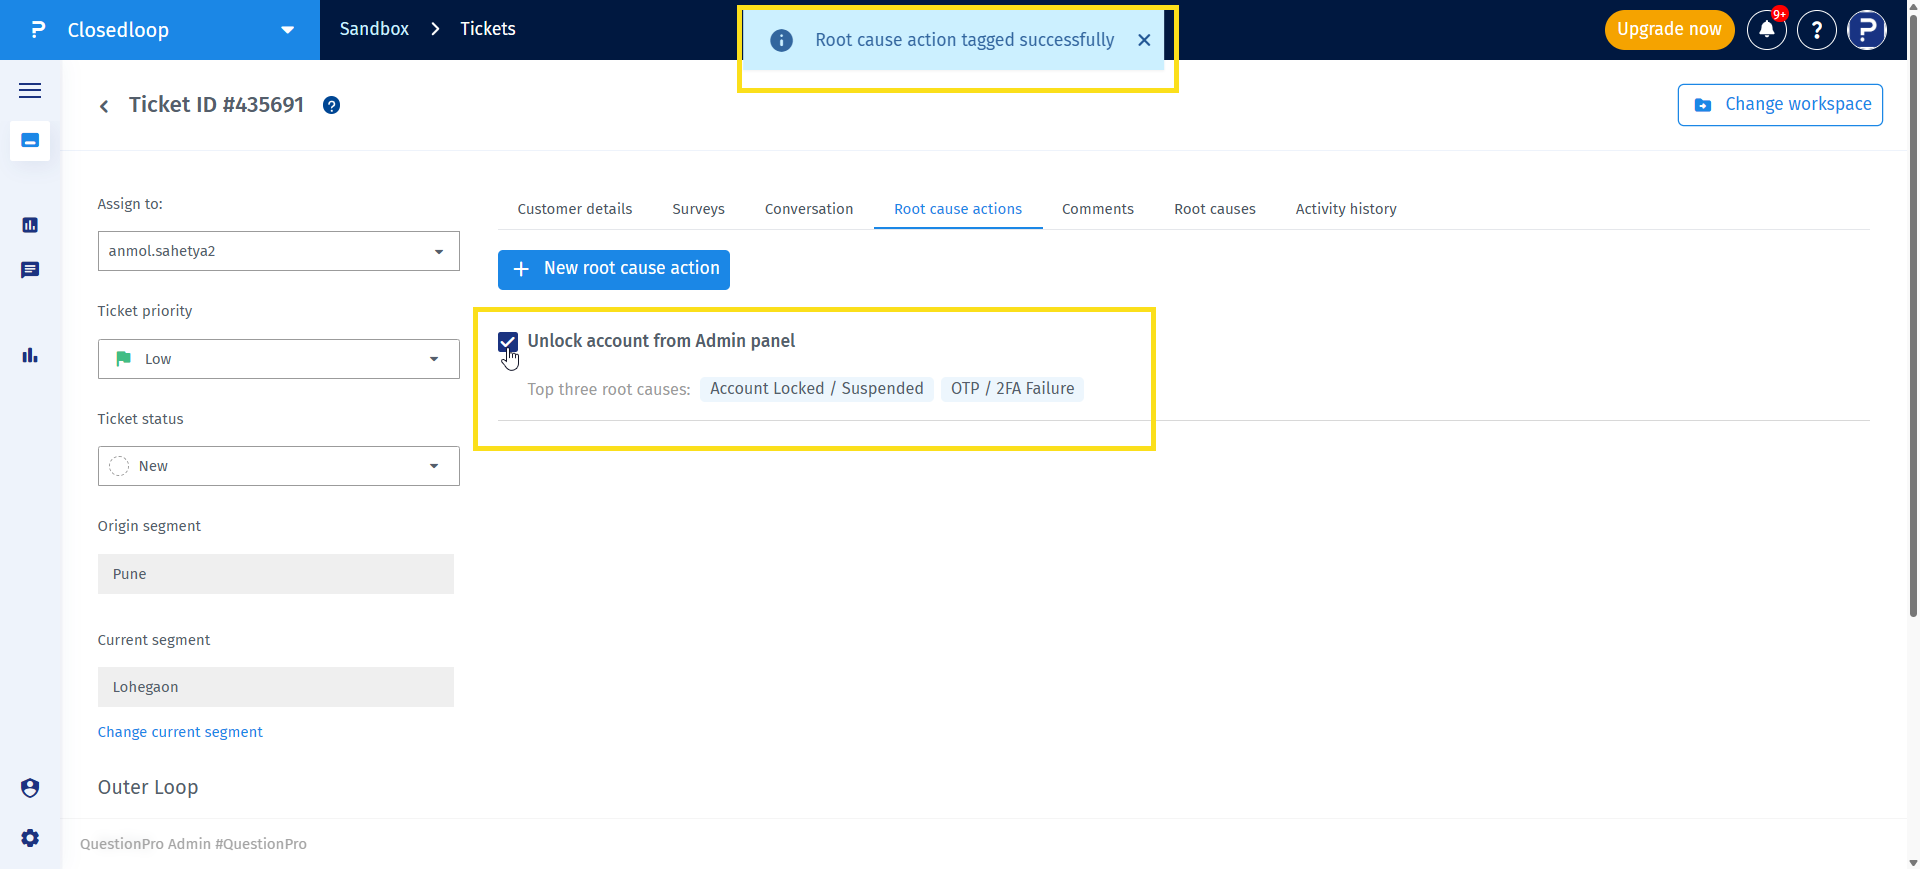The height and width of the screenshot is (869, 1920).
Task: Switch to the Surveys tab
Action: [699, 209]
